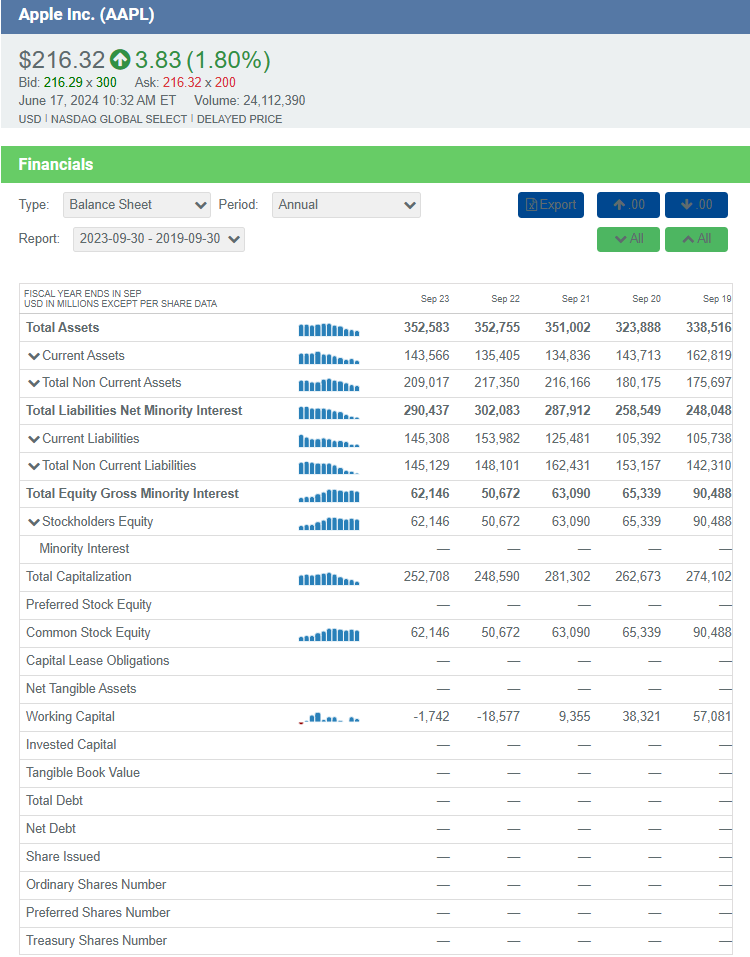Viewport: 750px width, 957px height.
Task: Click the Total Capitalization sparkline chart
Action: (x=329, y=579)
